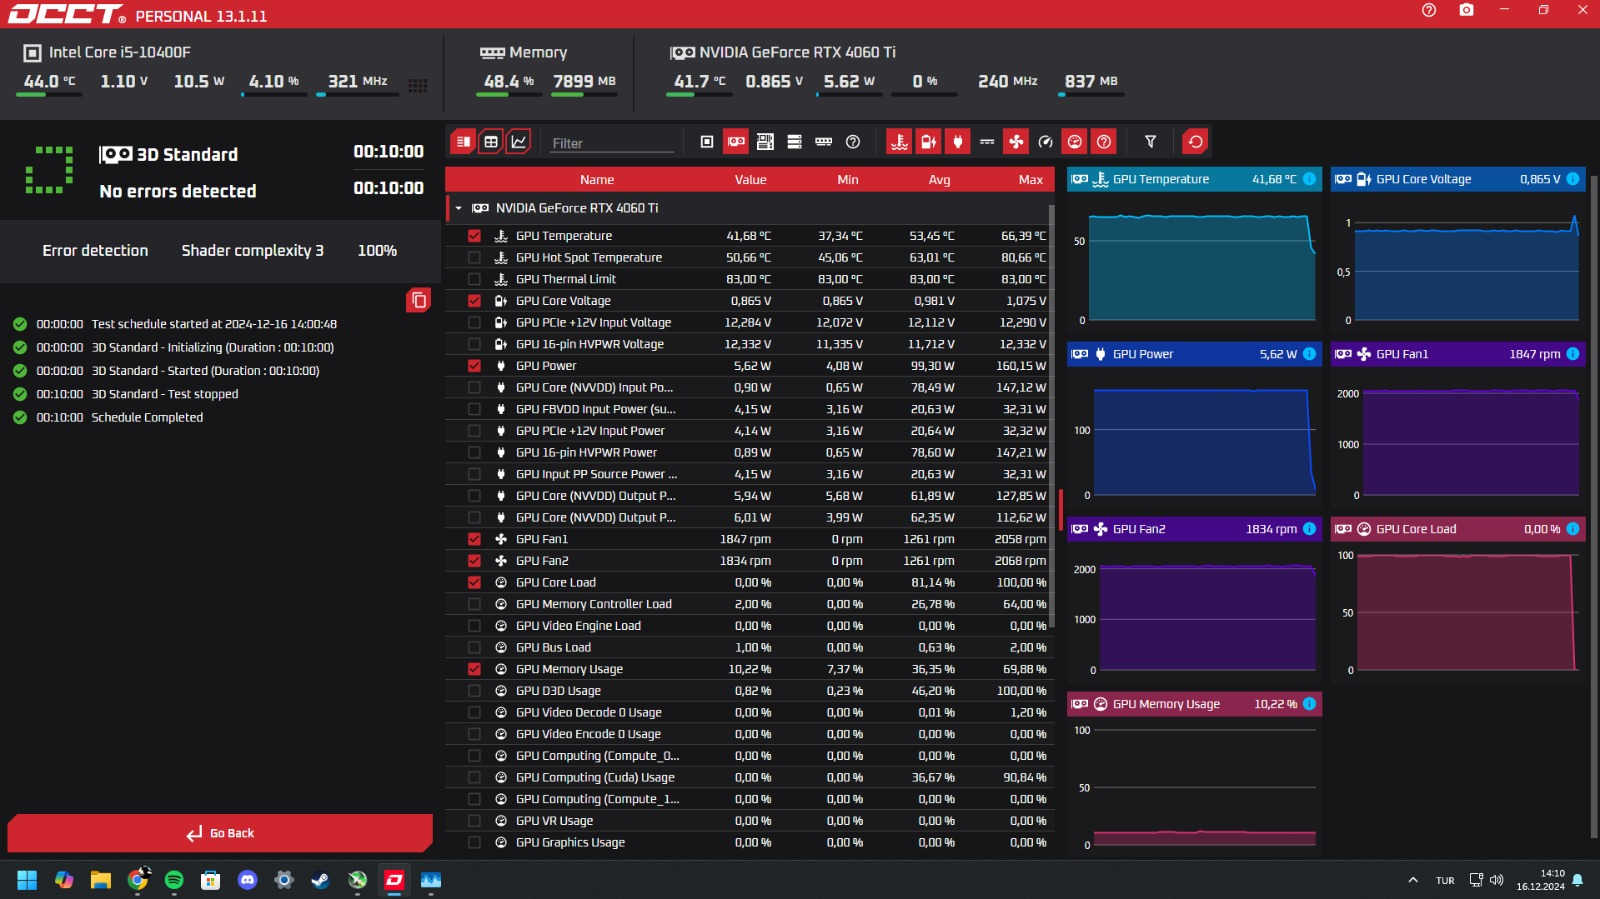Select the GPU VR Usage row
This screenshot has height=899, width=1600.
coord(750,821)
